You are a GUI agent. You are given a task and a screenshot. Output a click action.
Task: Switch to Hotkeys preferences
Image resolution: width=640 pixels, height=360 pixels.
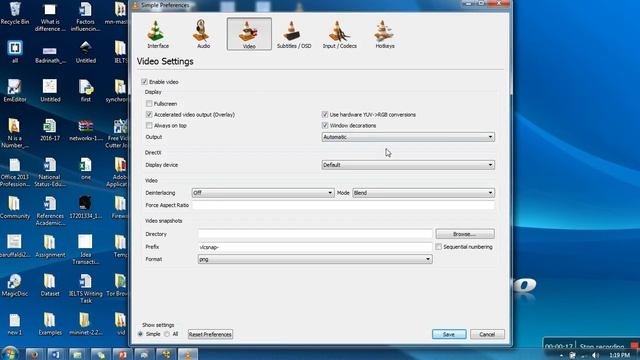coord(384,34)
